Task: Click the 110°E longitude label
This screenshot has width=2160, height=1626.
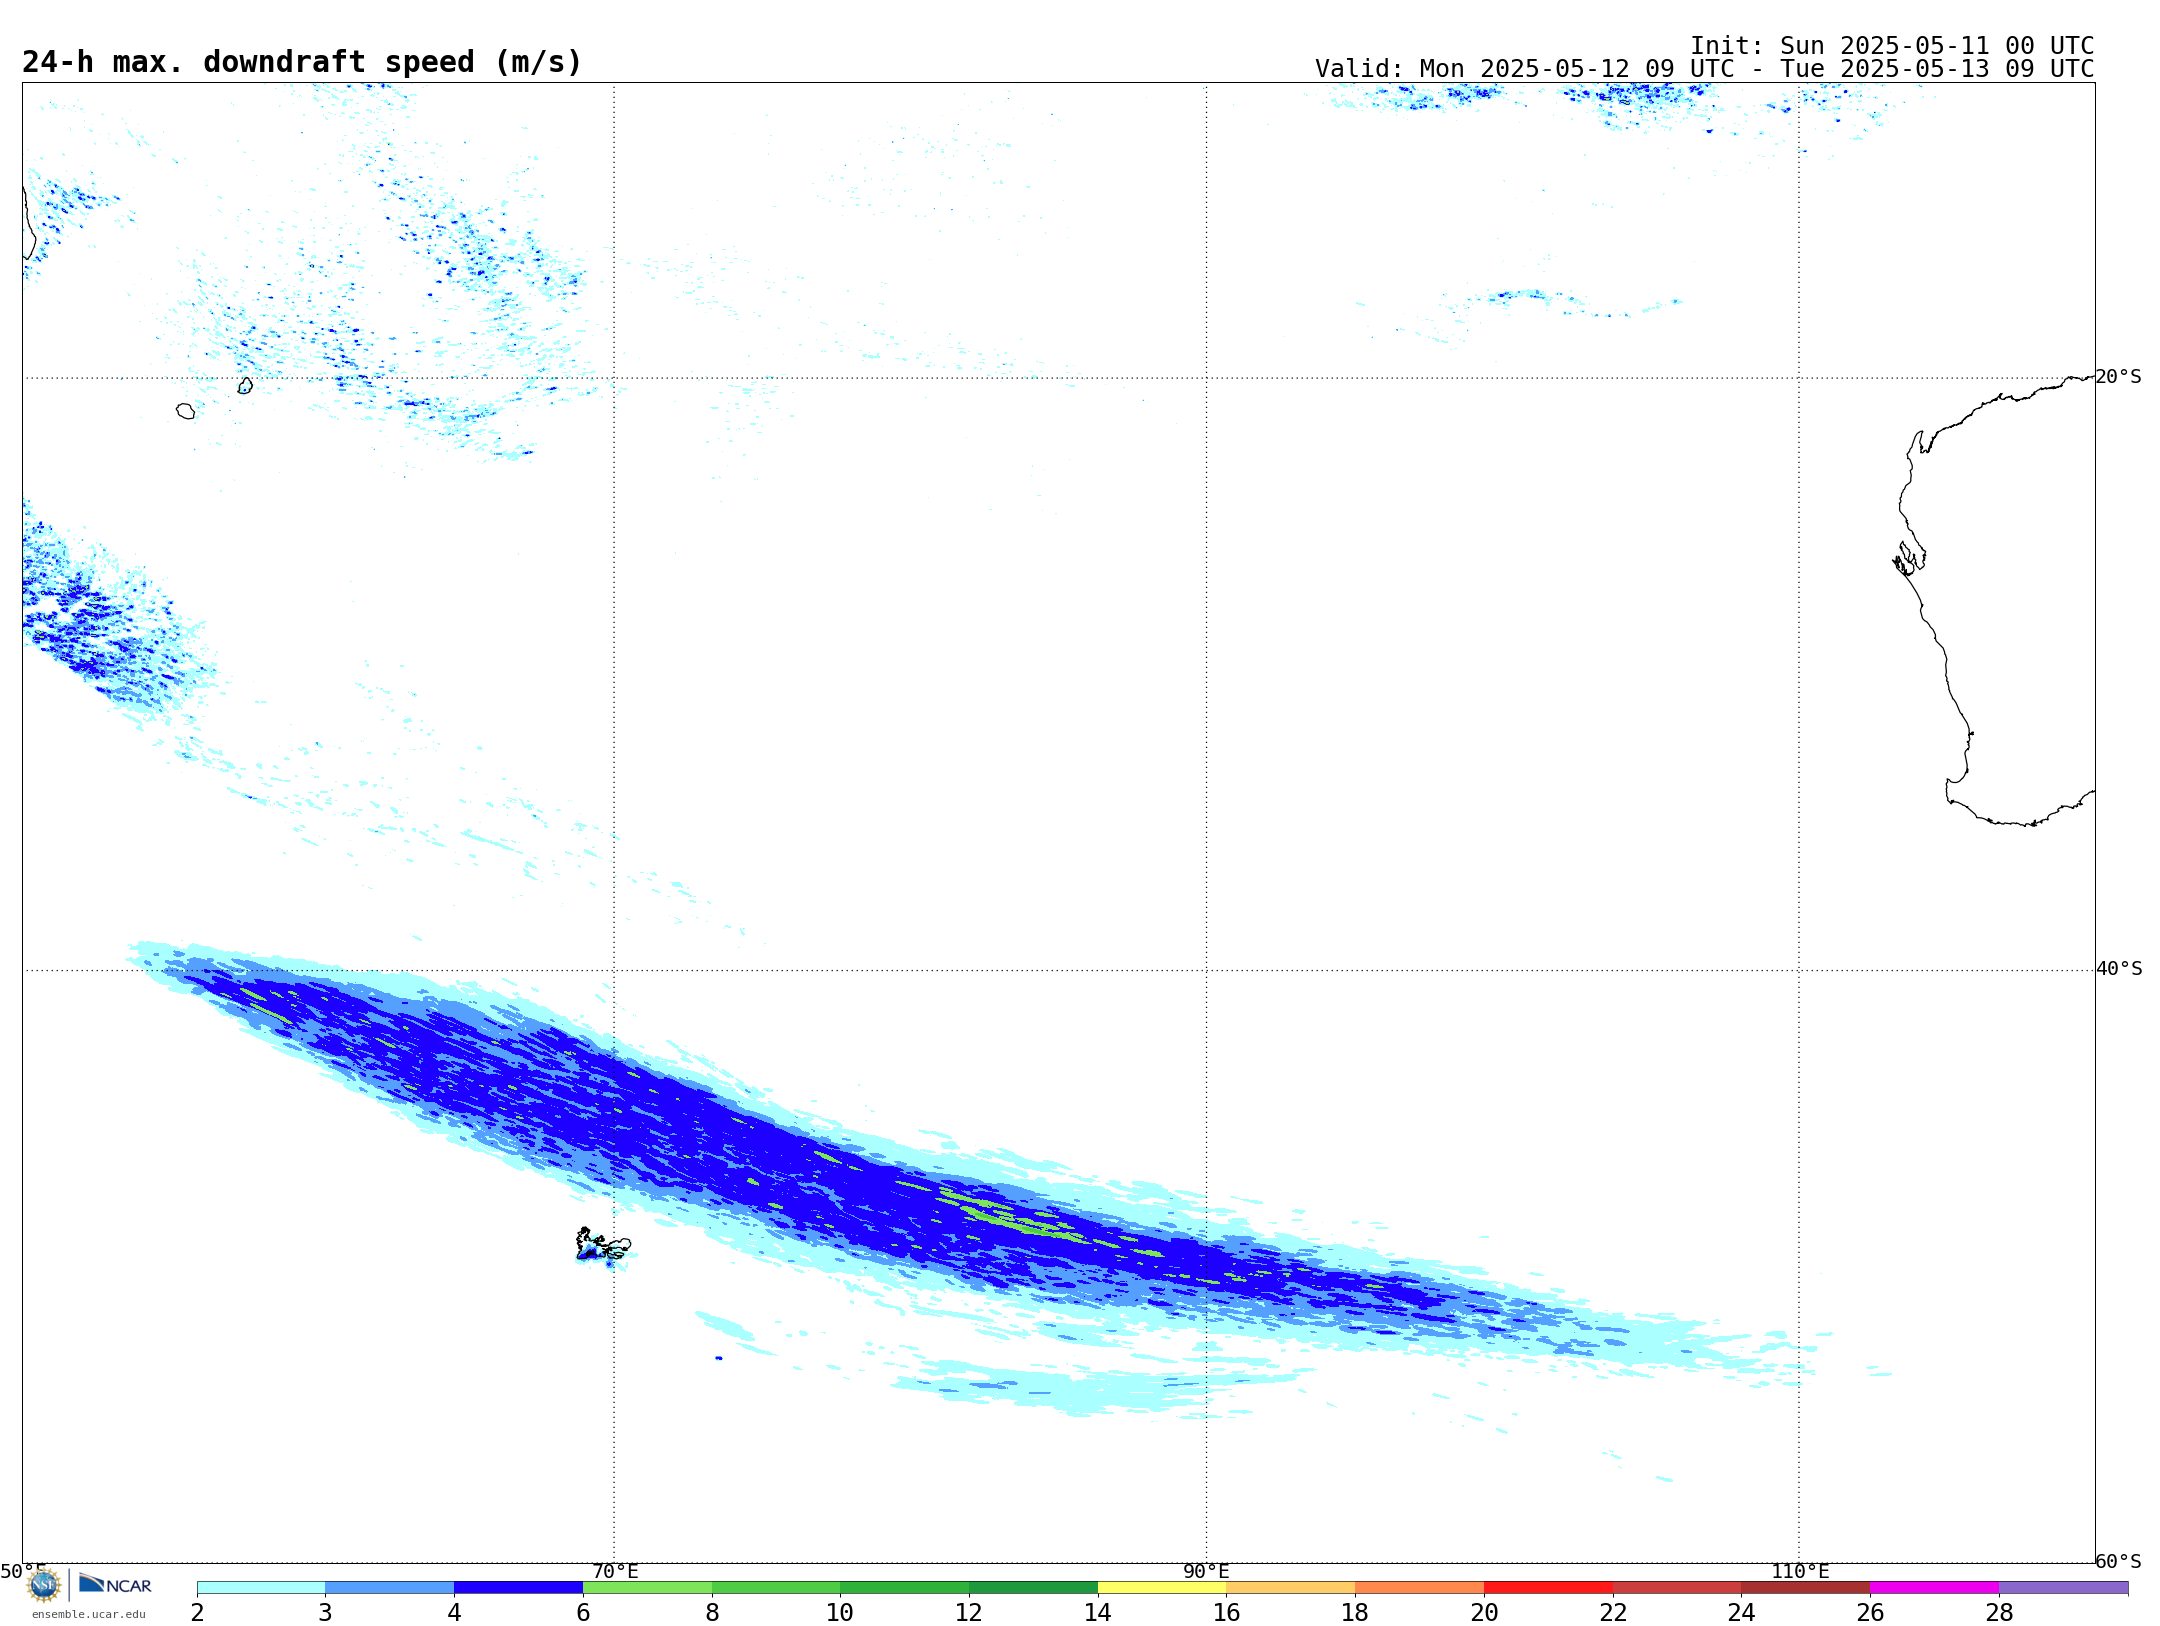Action: point(1800,1572)
